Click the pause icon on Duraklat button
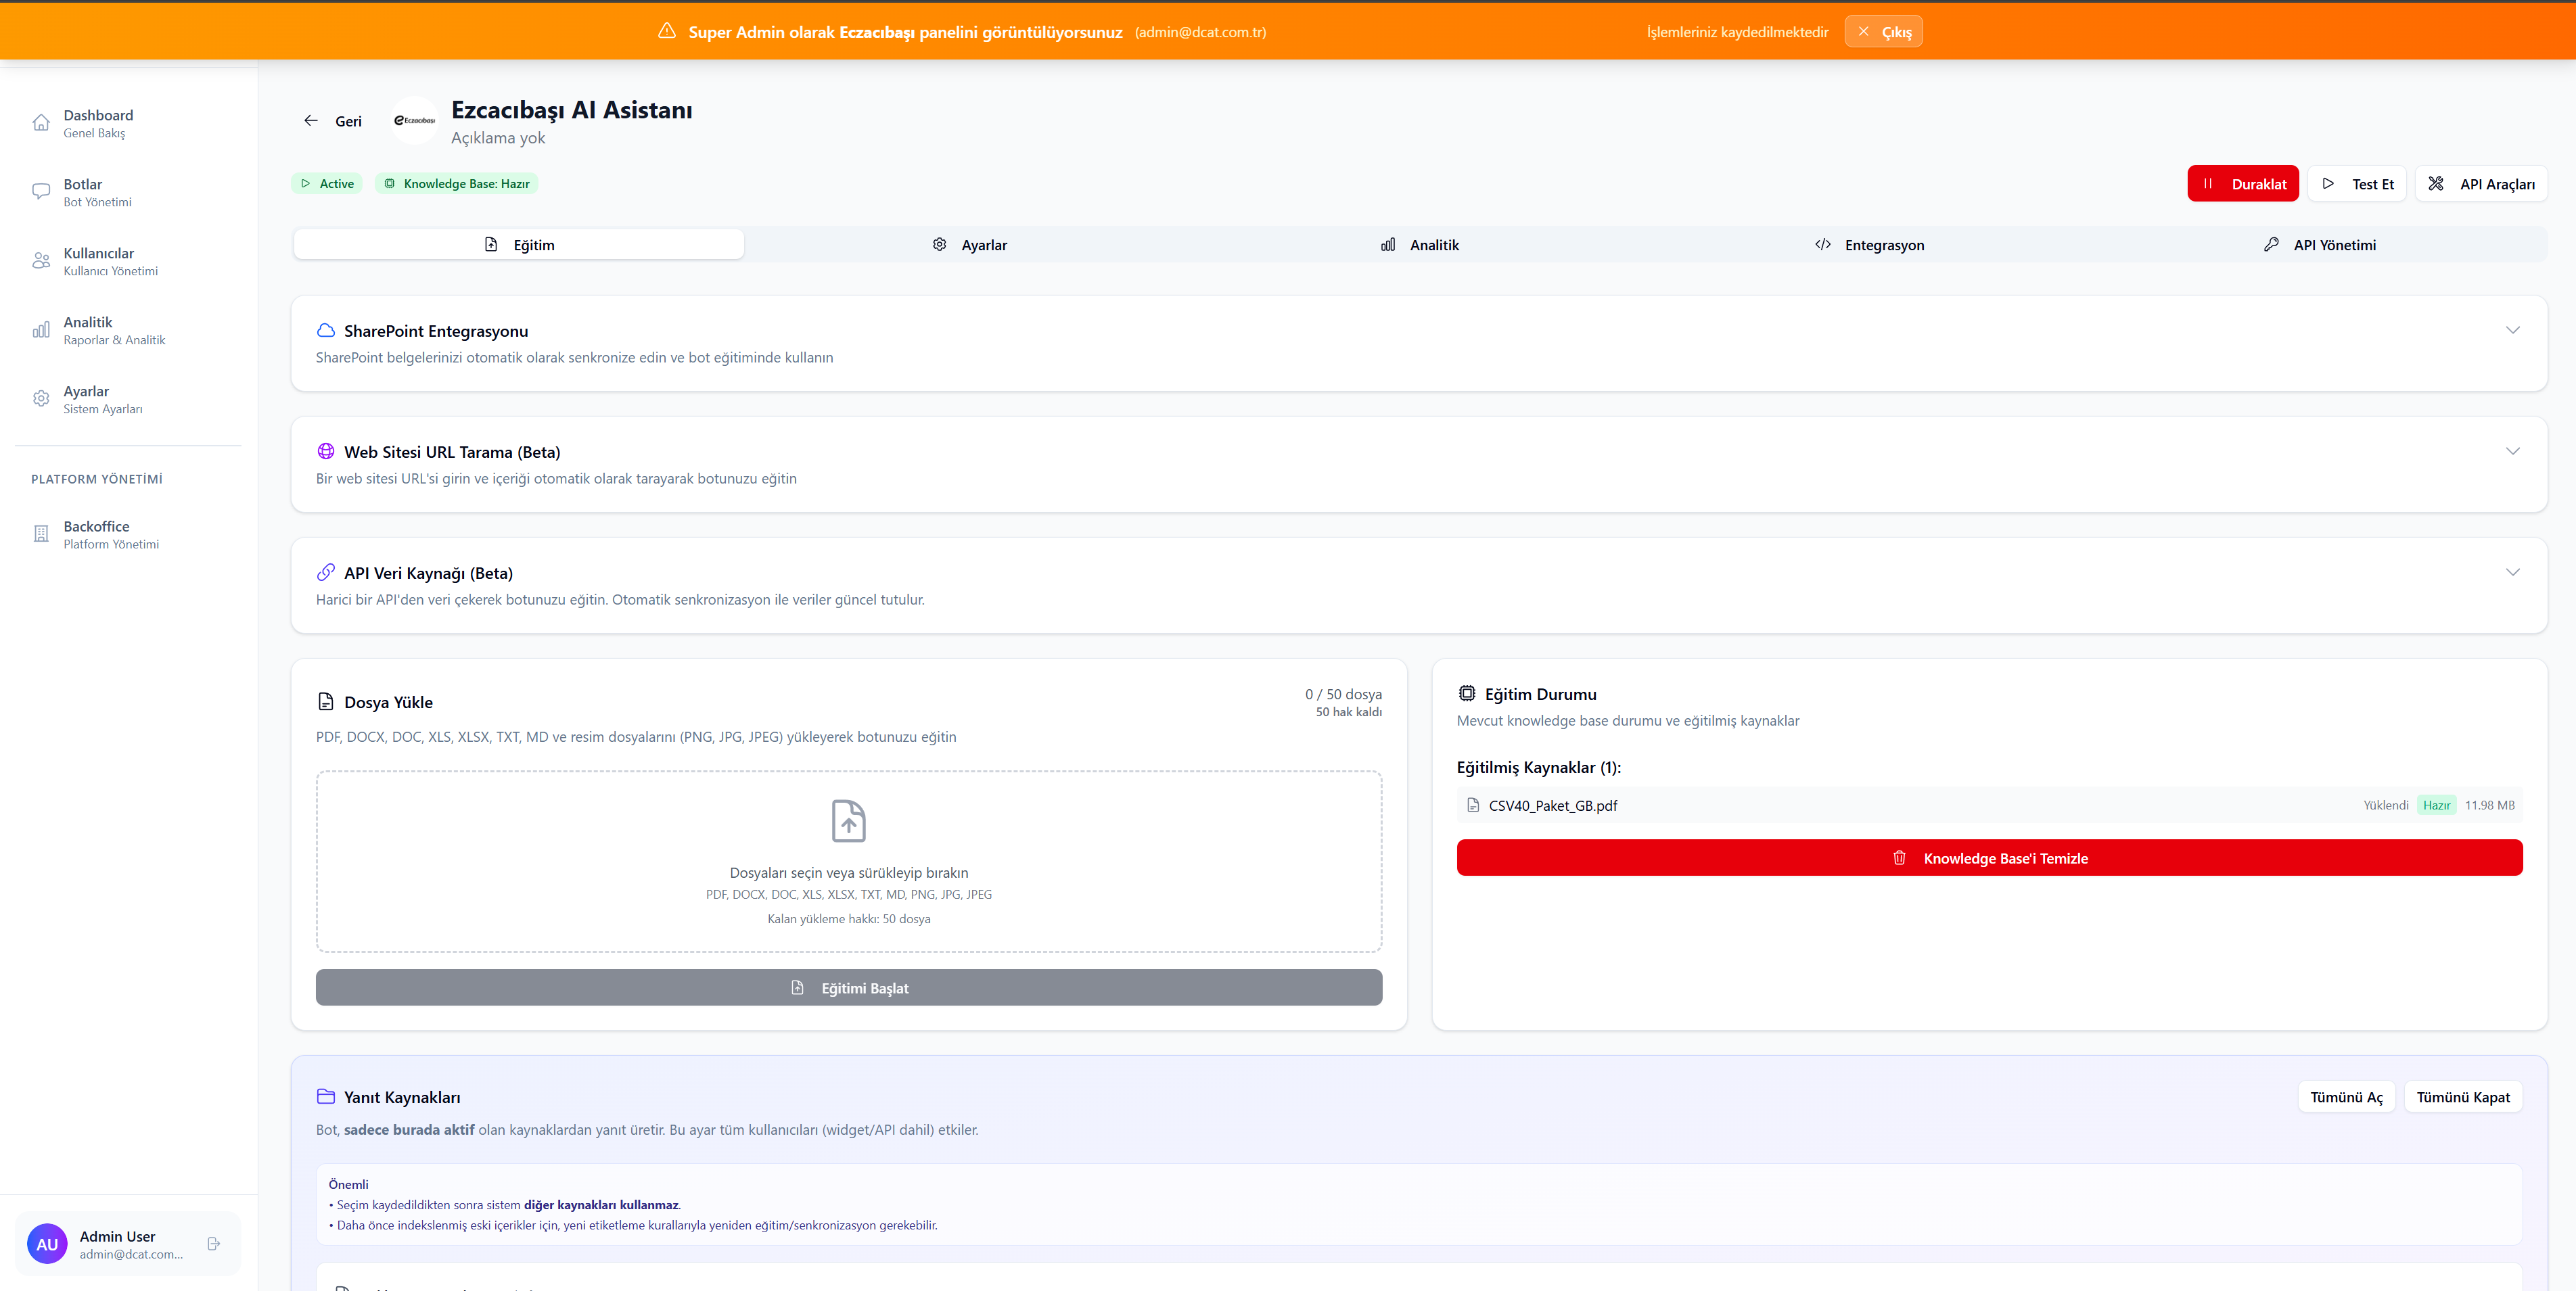 [x=2208, y=184]
